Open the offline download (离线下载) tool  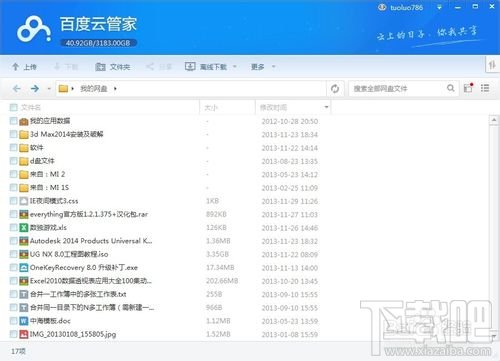[206, 67]
